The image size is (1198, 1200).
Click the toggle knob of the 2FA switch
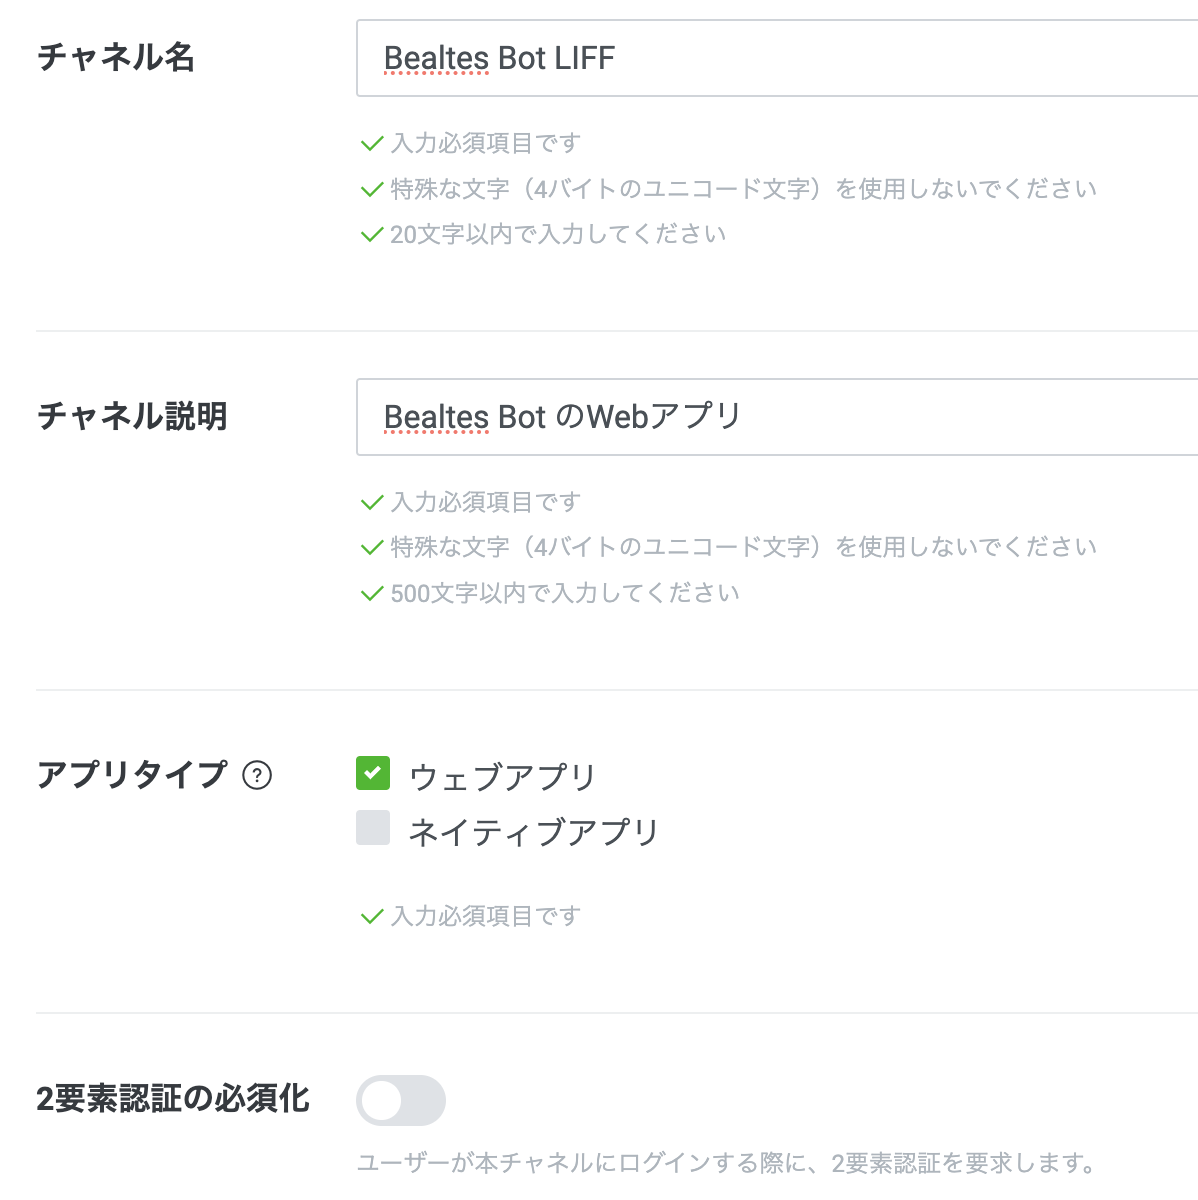(x=381, y=1100)
